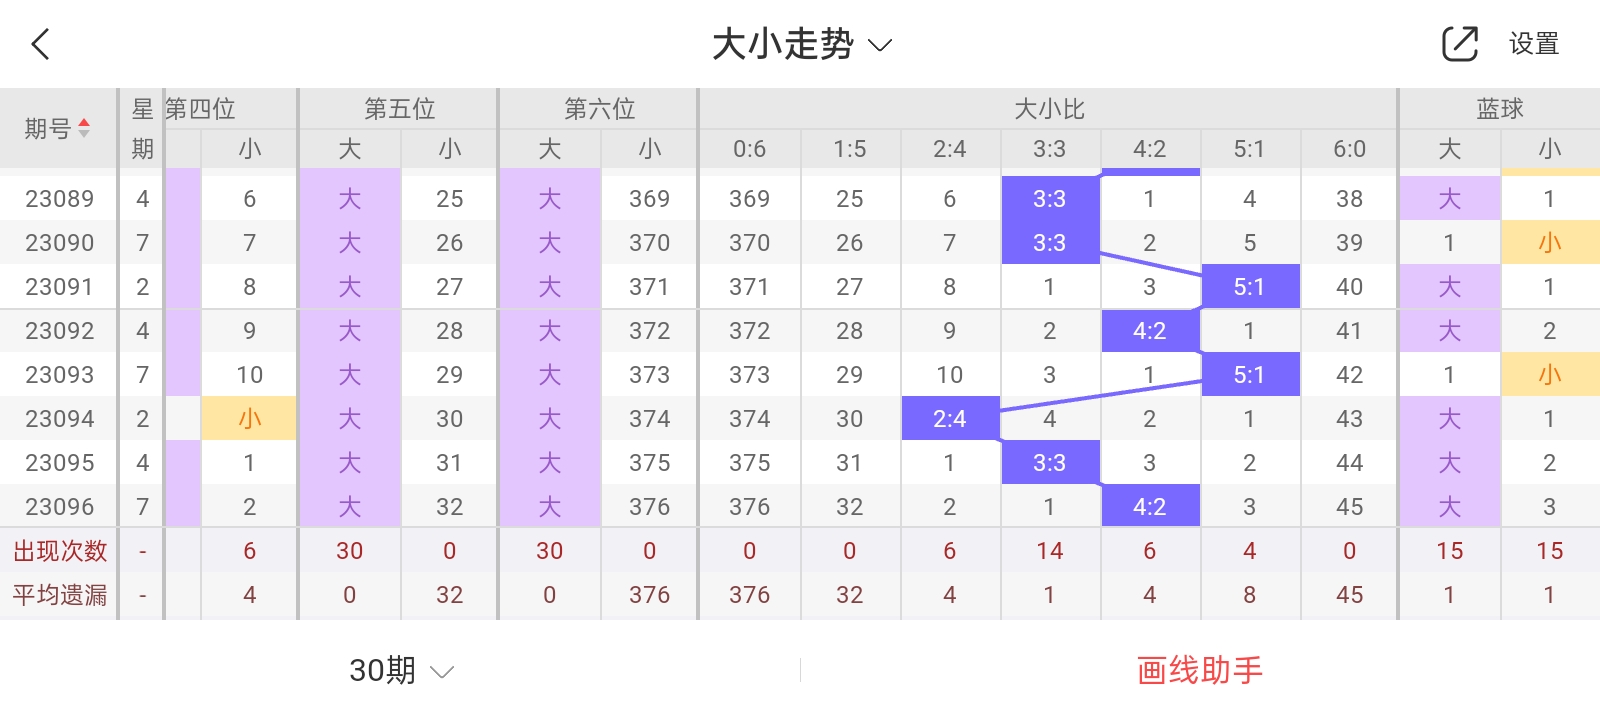Tap the back arrow icon
Screen dimensions: 1600x720
coord(40,44)
